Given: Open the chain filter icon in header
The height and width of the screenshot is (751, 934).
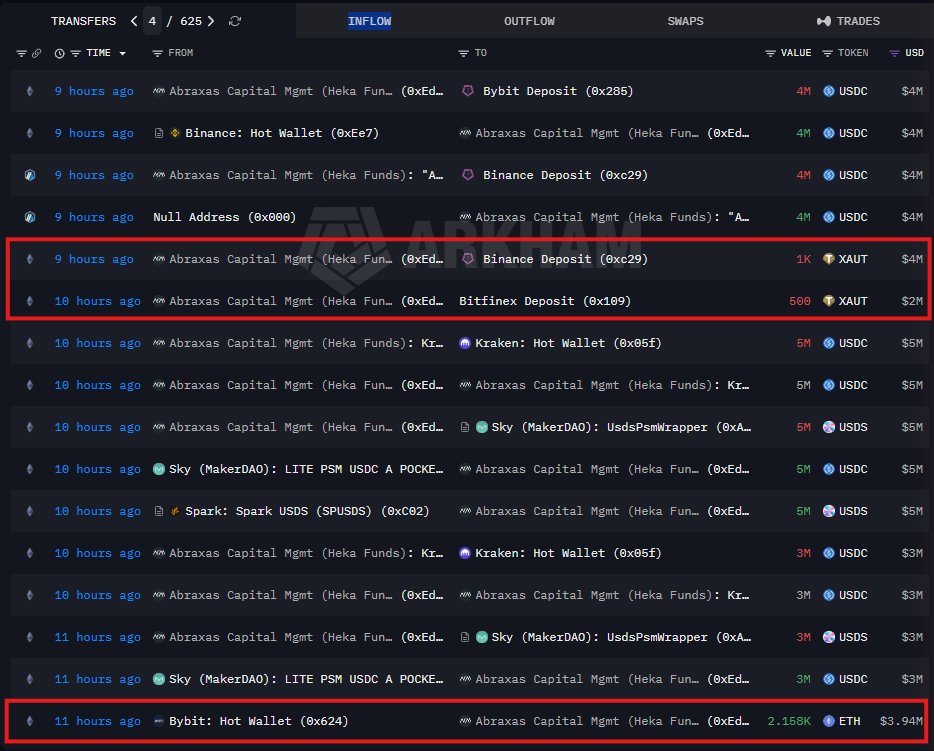Looking at the screenshot, I should (x=21, y=53).
